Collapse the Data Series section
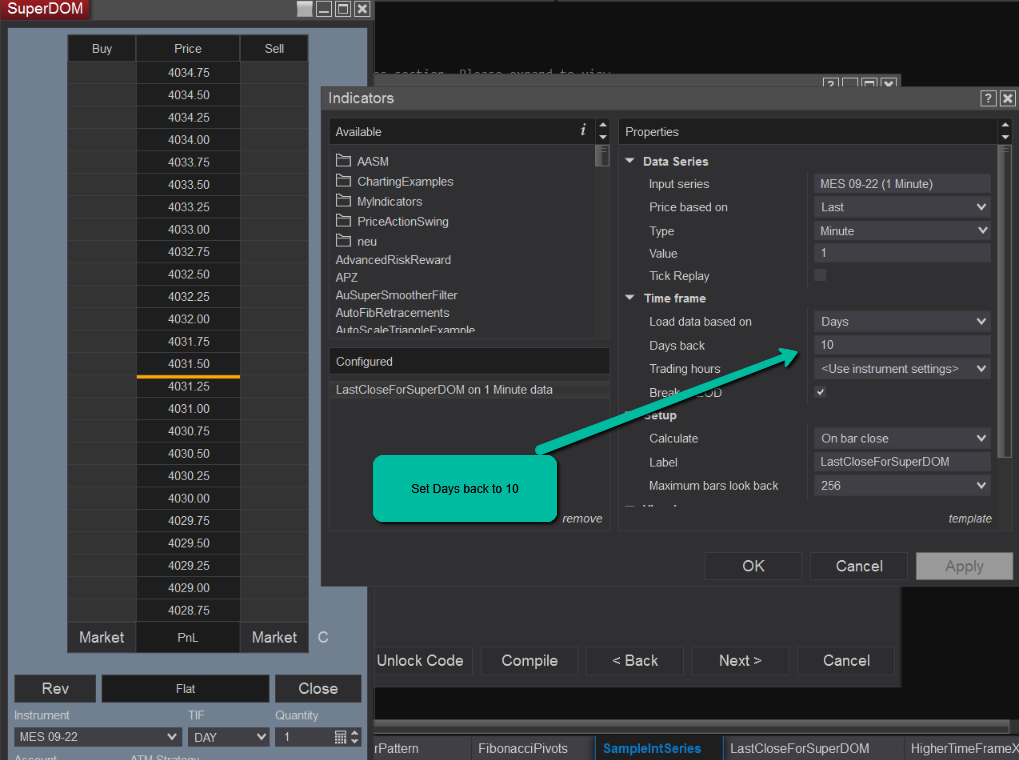The image size is (1019, 760). coord(630,161)
